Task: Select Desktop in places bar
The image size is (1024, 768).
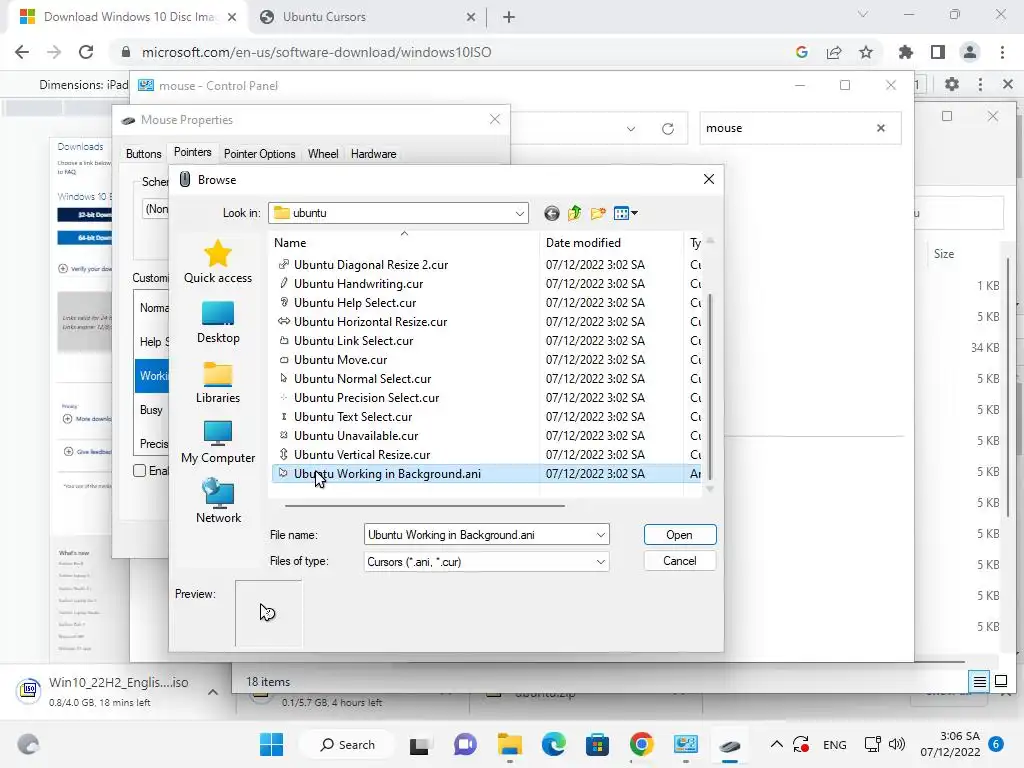Action: (217, 322)
